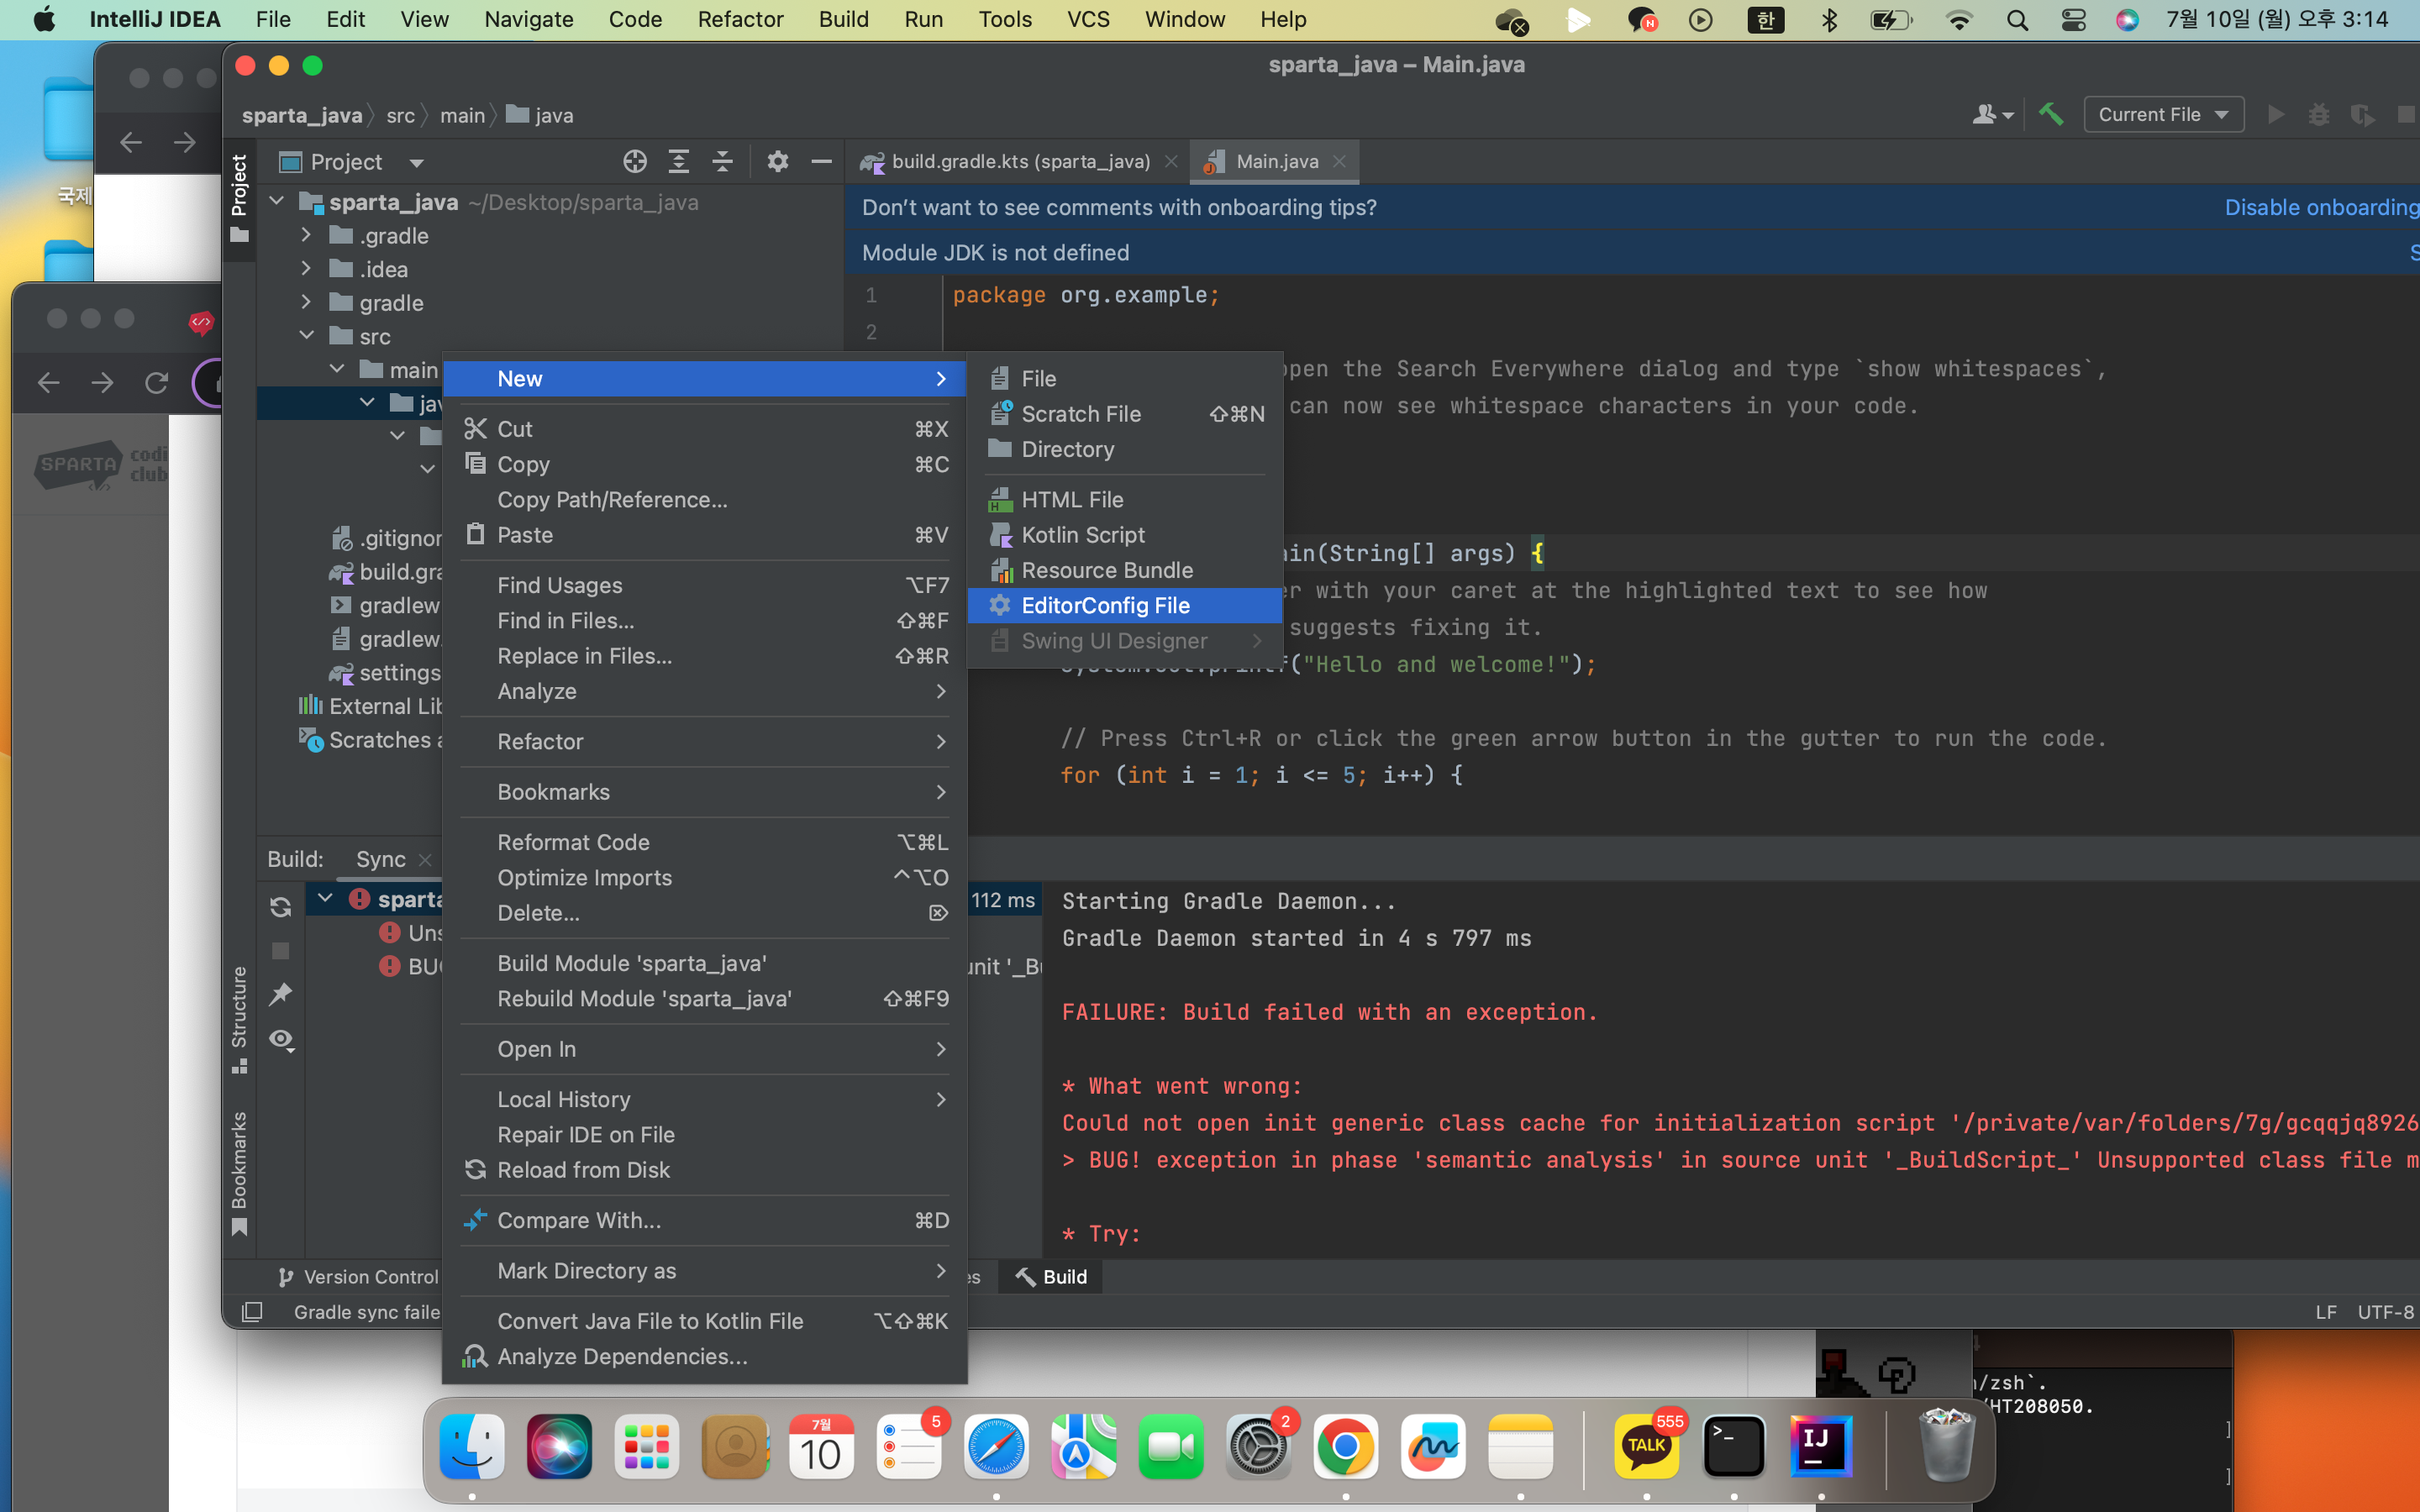
Task: Click the src breadcrumb
Action: coord(400,115)
